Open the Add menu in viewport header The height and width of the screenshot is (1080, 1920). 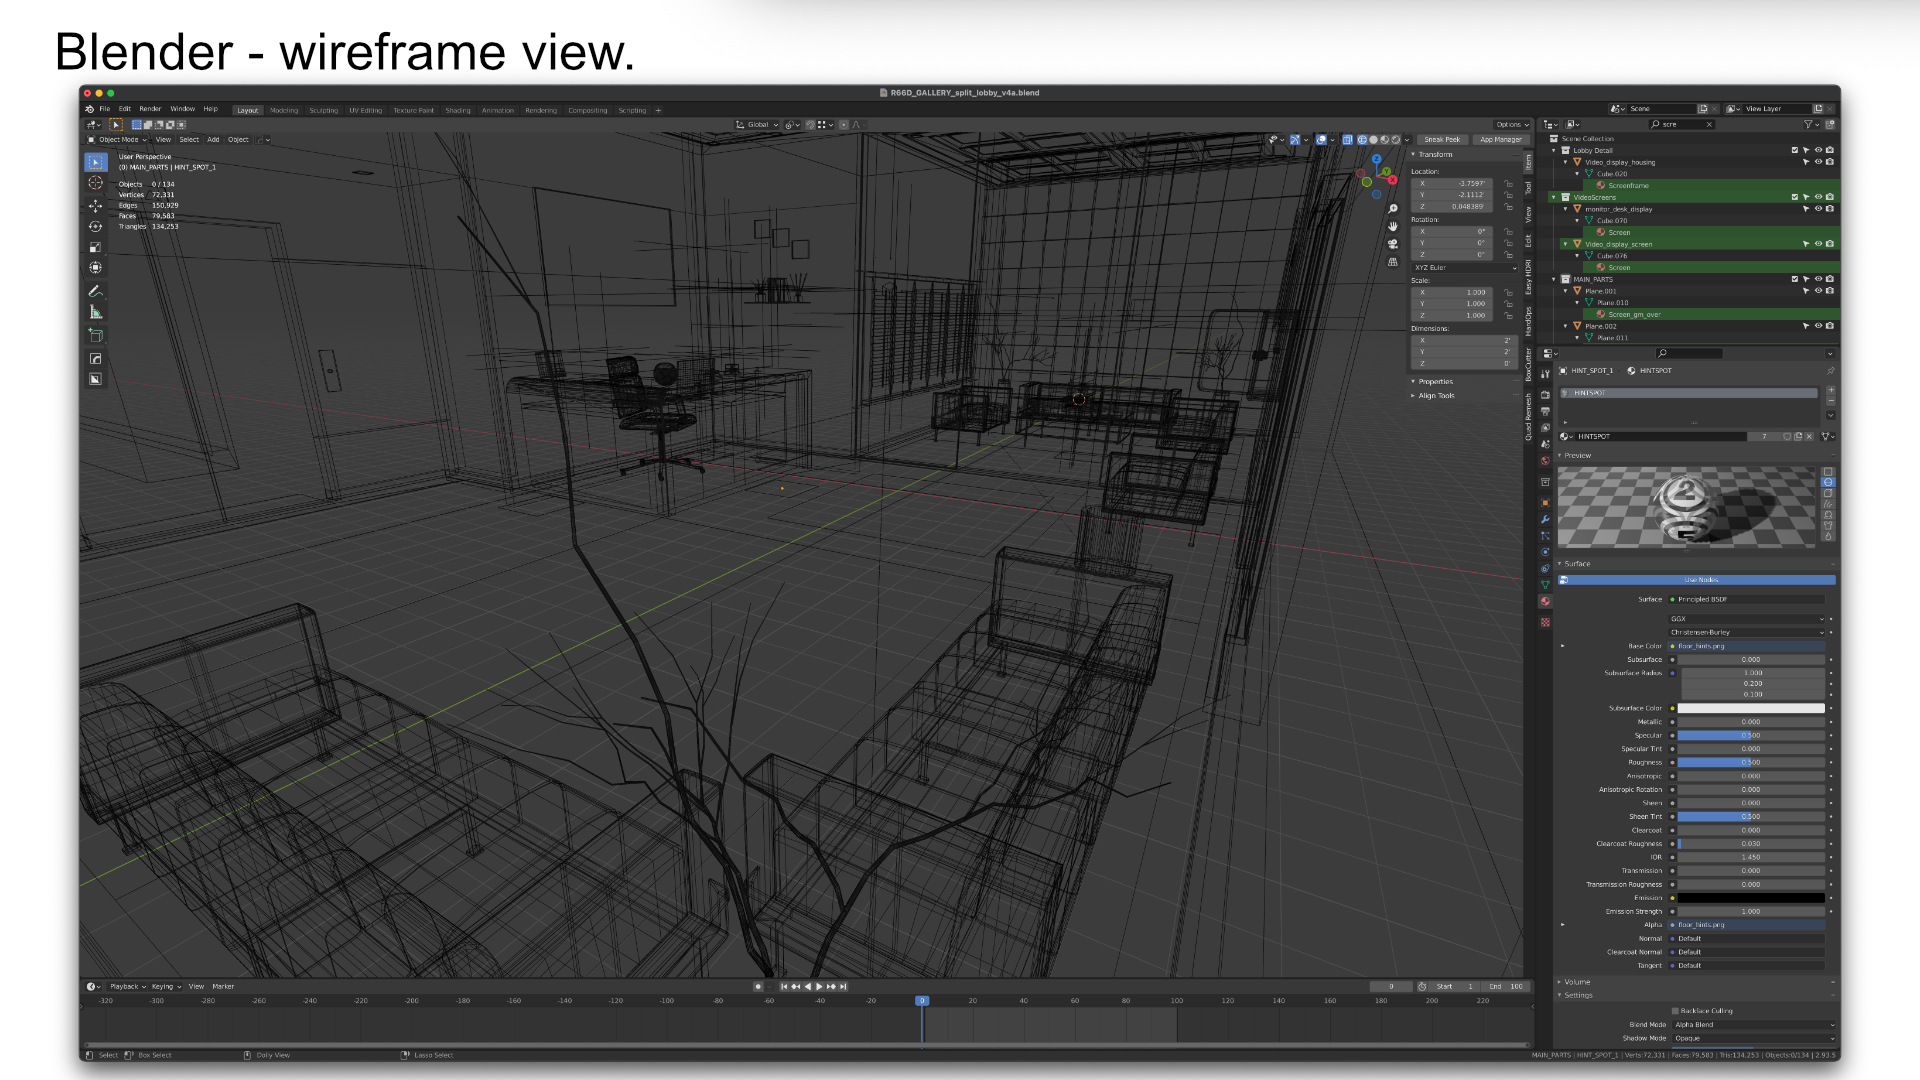[213, 140]
